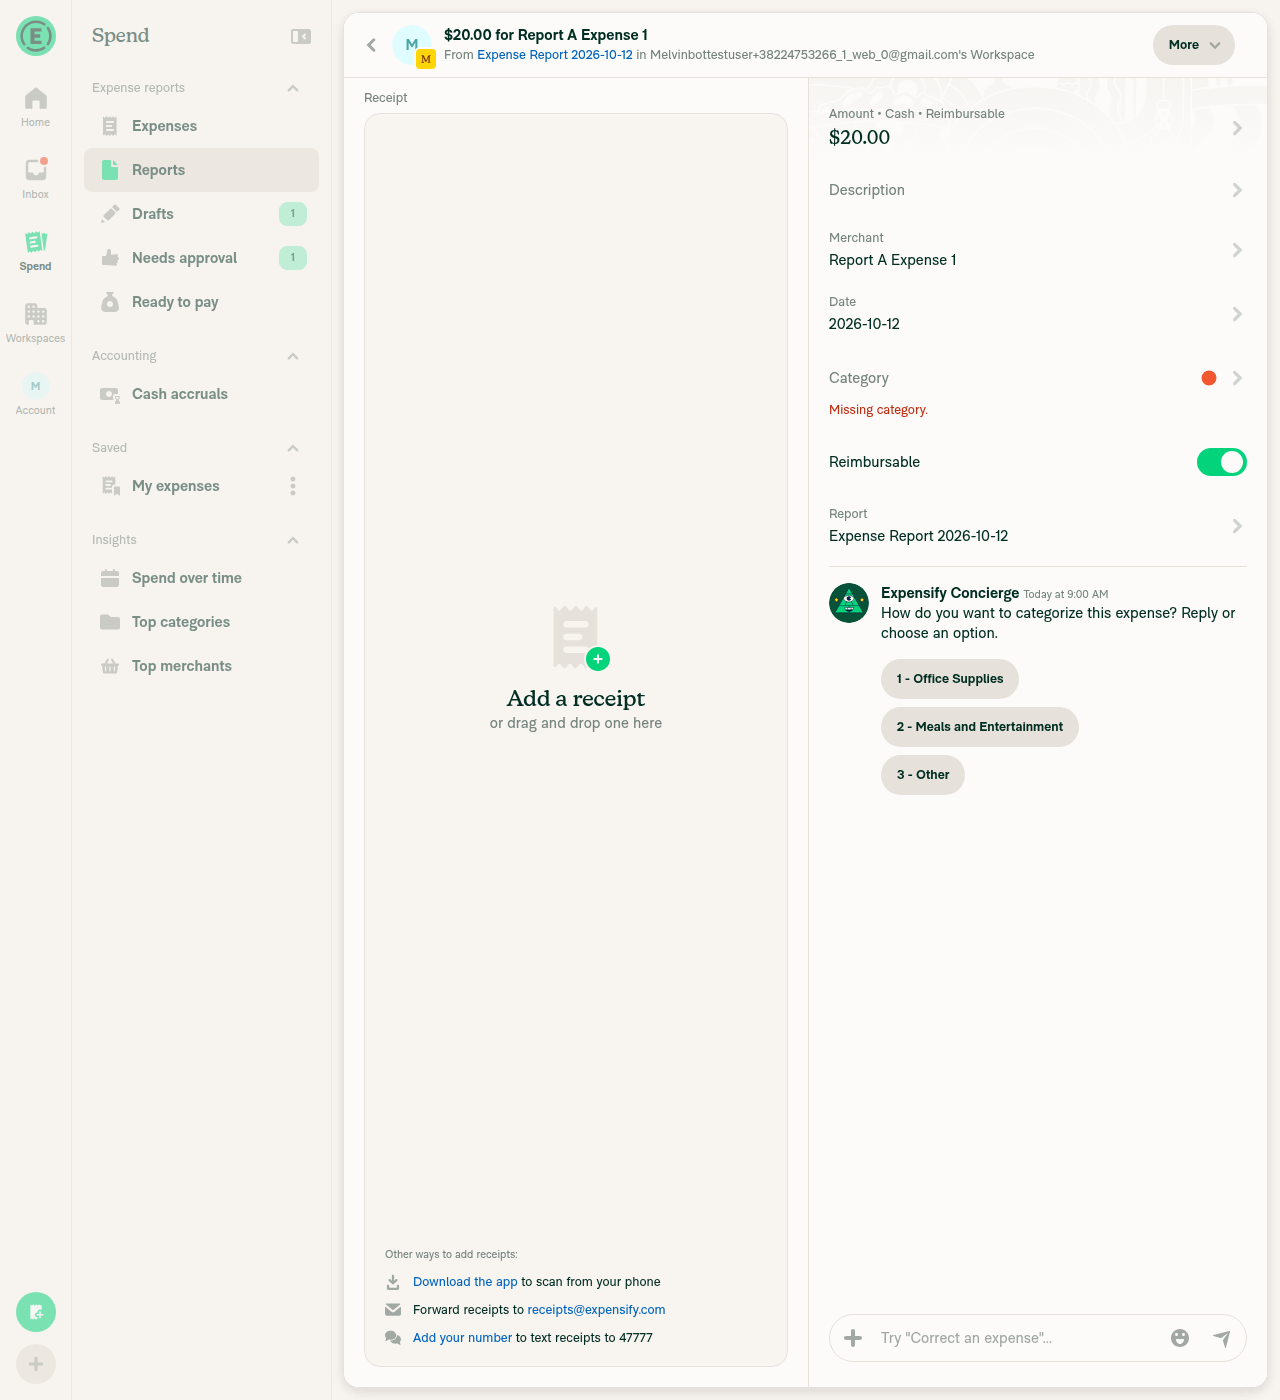The image size is (1280, 1400).
Task: Open the Inbox icon
Action: [35, 179]
